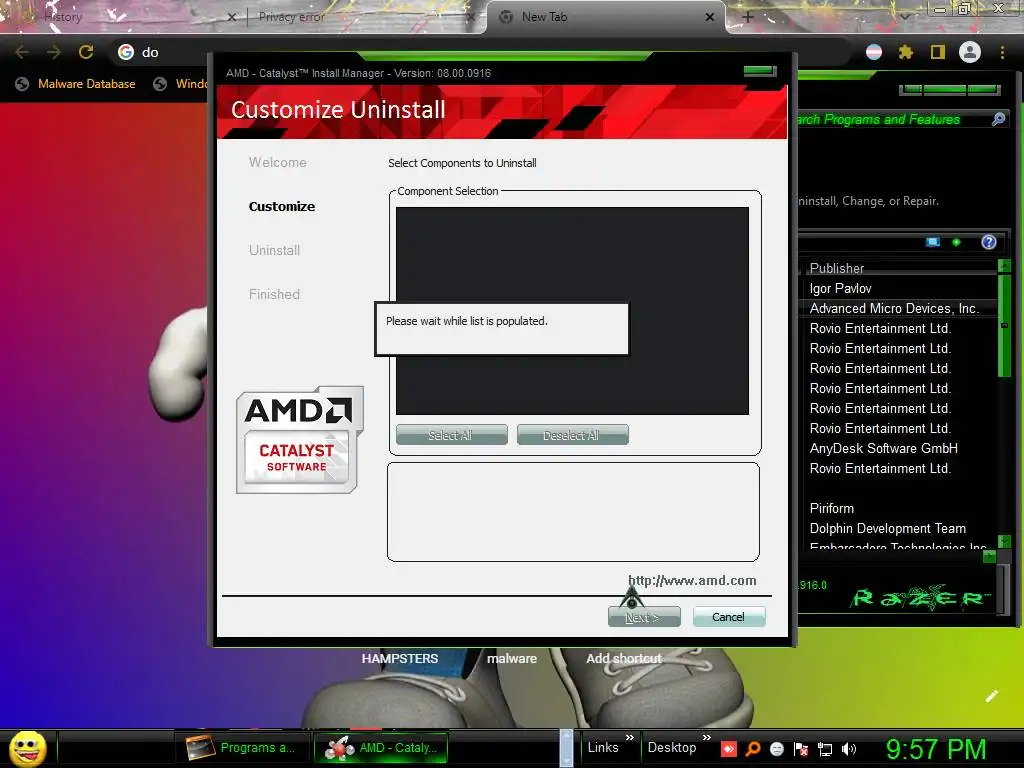Image resolution: width=1024 pixels, height=768 pixels.
Task: Click the Customize step label
Action: point(281,206)
